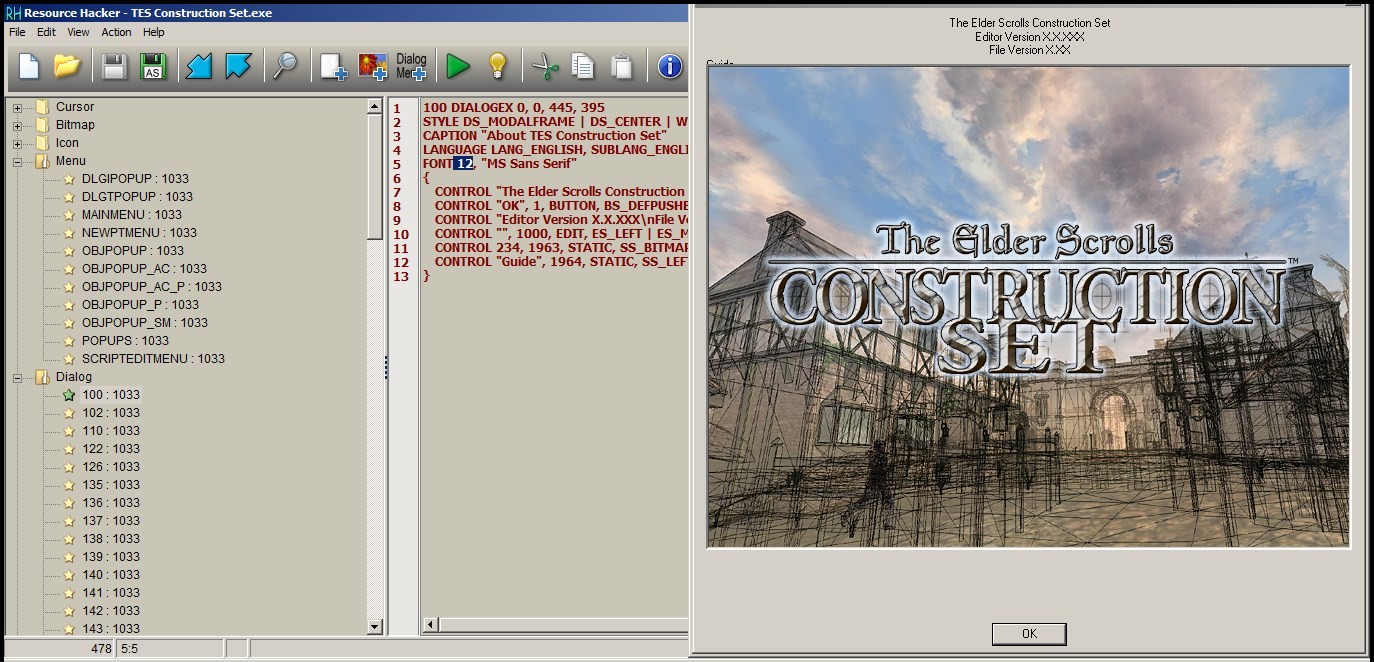Image resolution: width=1374 pixels, height=662 pixels.
Task: Click the magnifier Find icon
Action: click(x=285, y=67)
